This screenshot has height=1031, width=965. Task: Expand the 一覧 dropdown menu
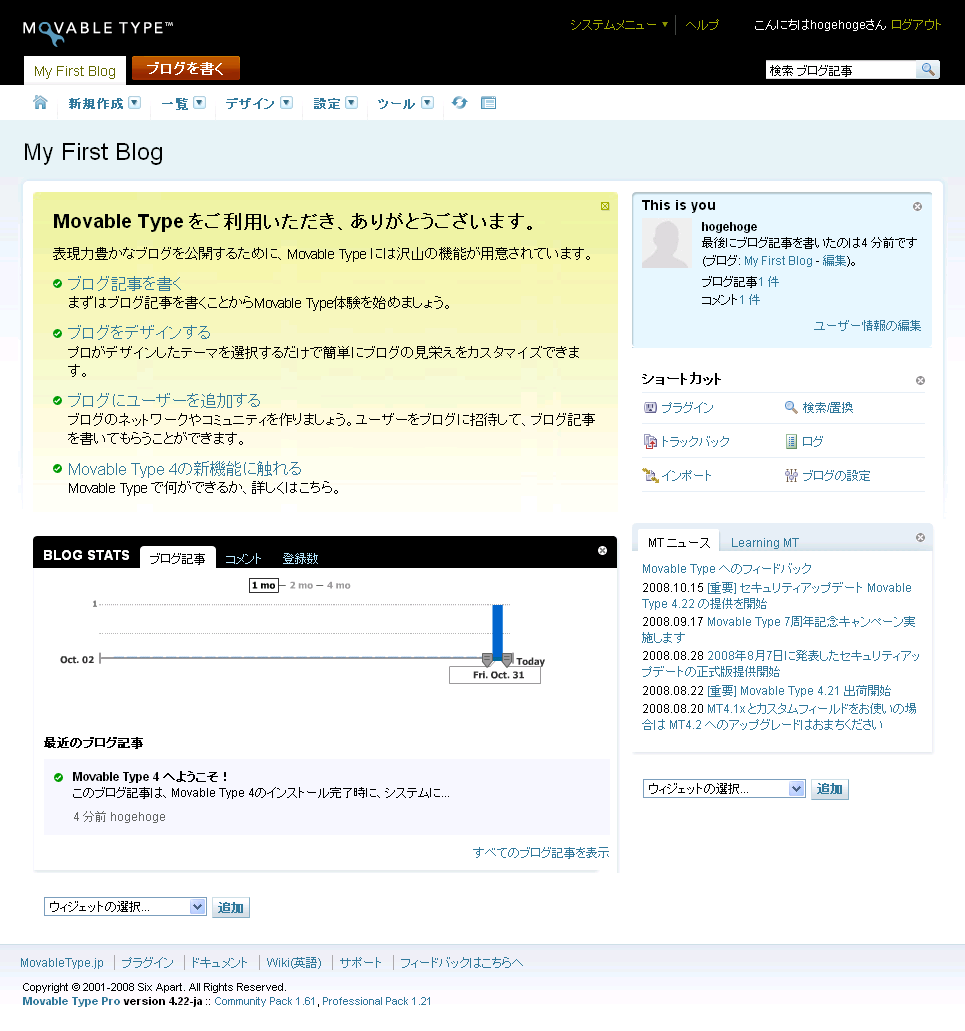(x=199, y=103)
